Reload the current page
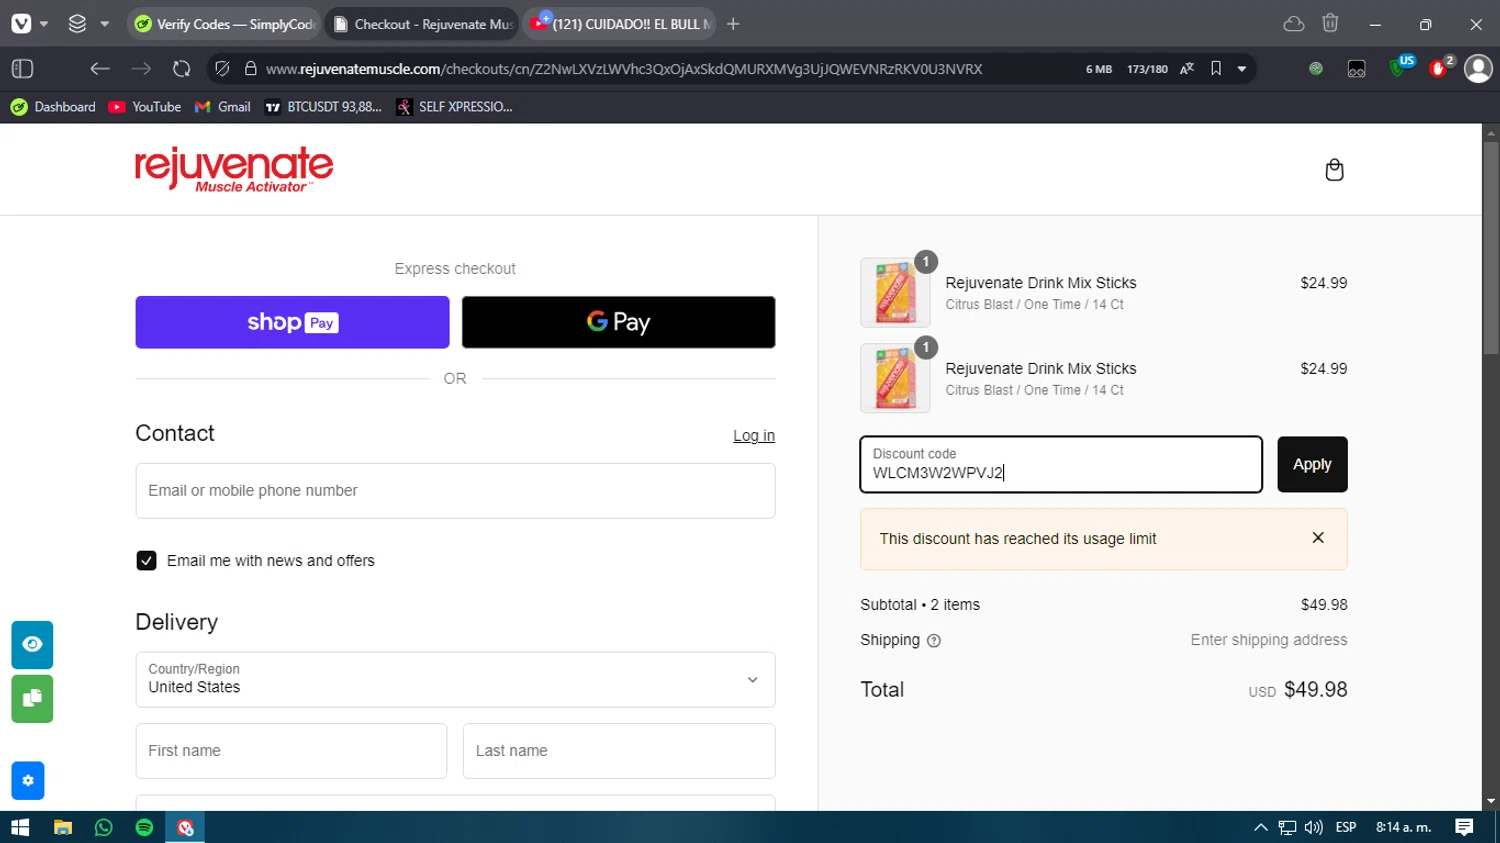 pyautogui.click(x=181, y=69)
